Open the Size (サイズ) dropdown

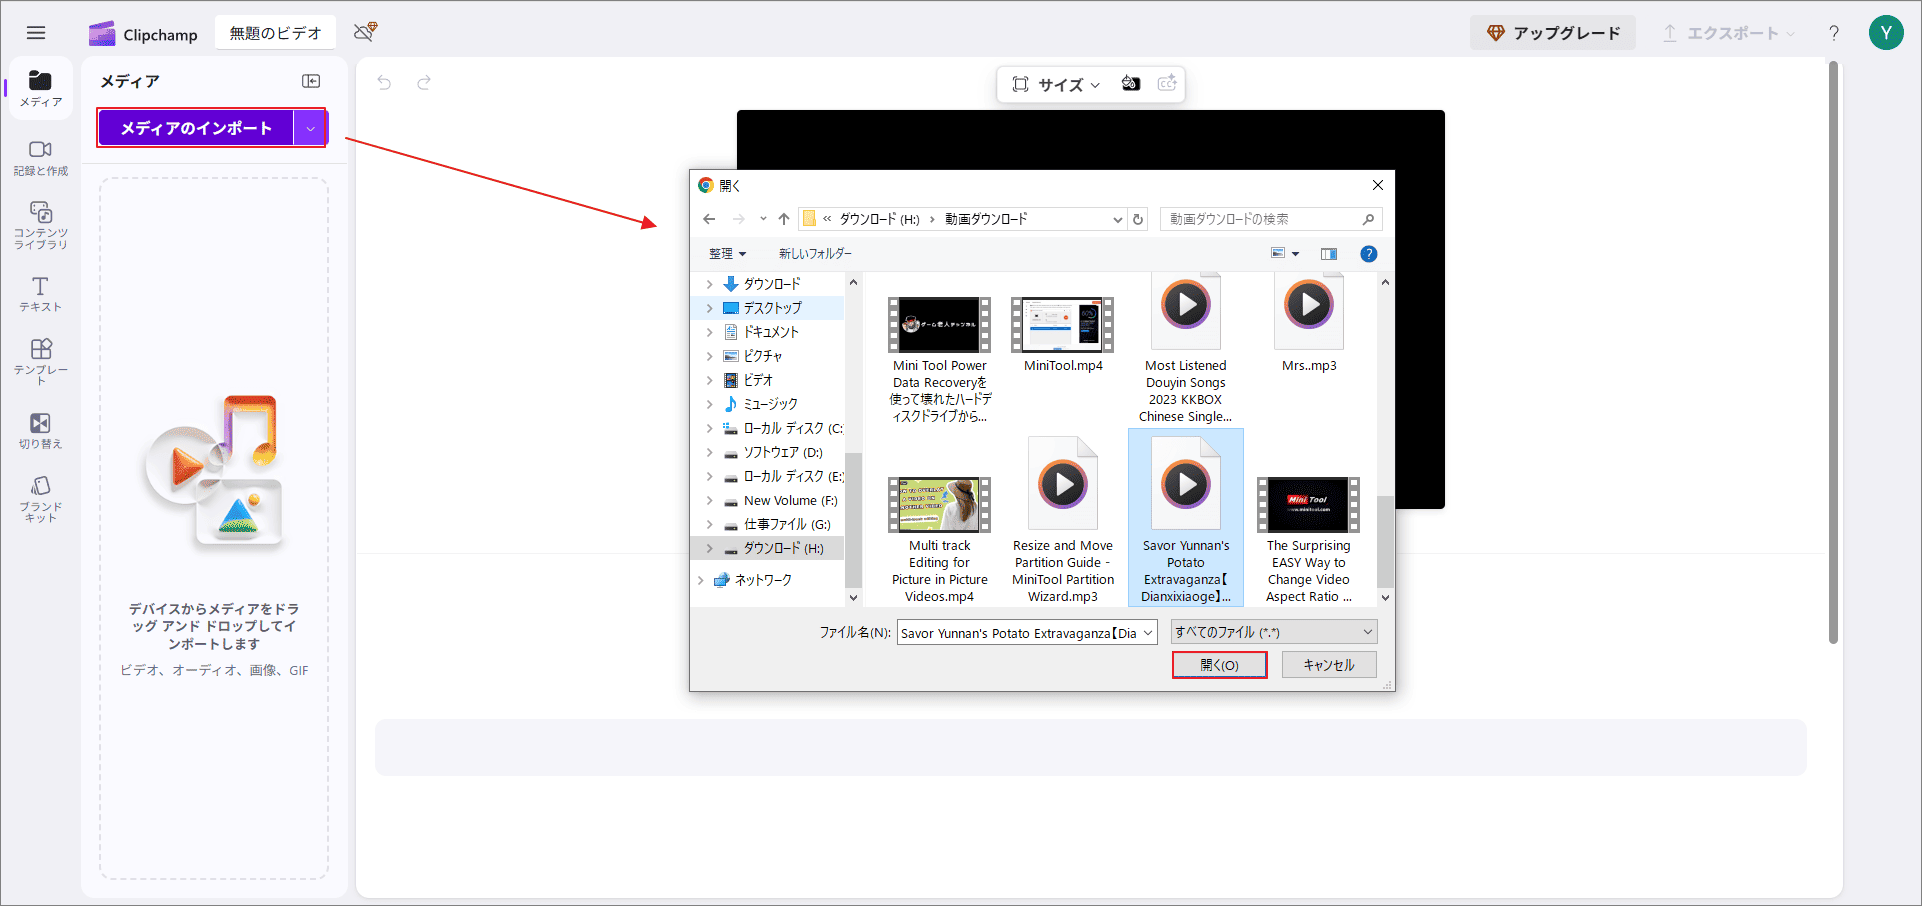[1056, 84]
